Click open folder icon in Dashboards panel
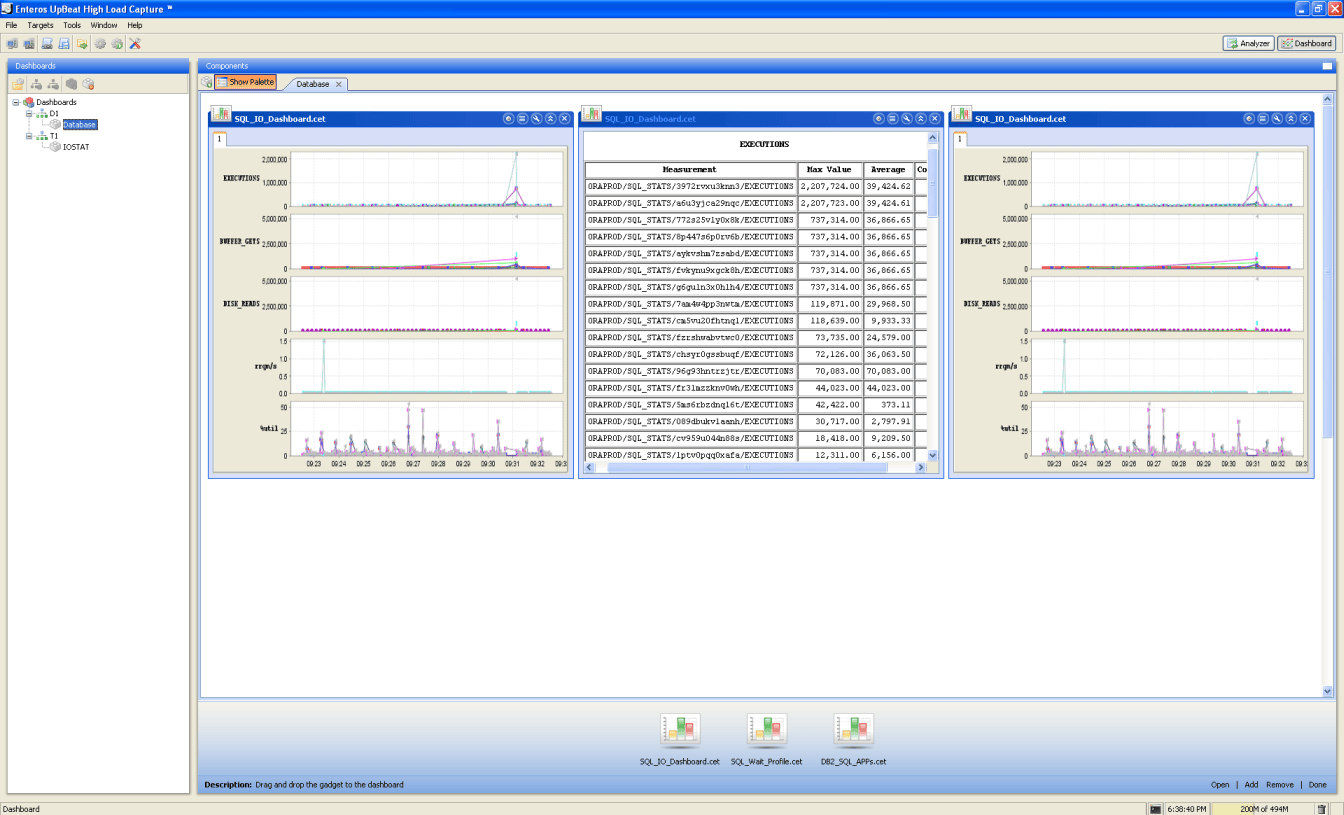Viewport: 1344px width, 815px height. [18, 84]
